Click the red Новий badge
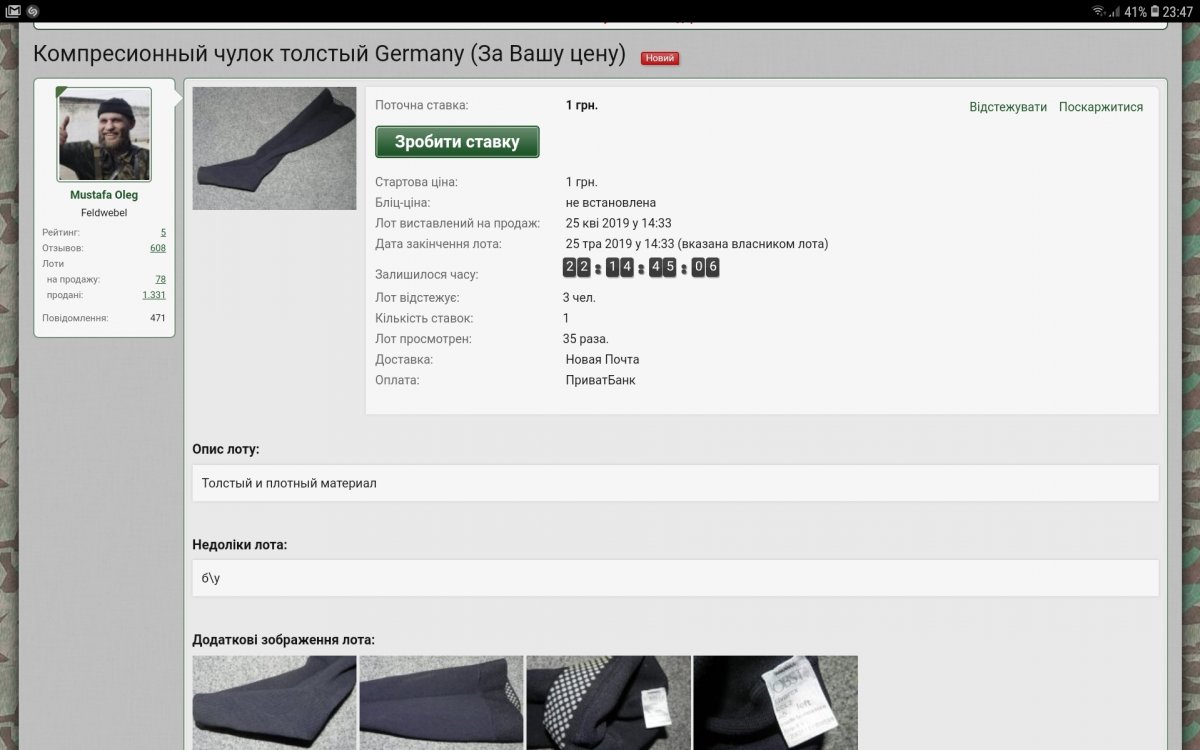Image resolution: width=1200 pixels, height=750 pixels. [x=660, y=58]
